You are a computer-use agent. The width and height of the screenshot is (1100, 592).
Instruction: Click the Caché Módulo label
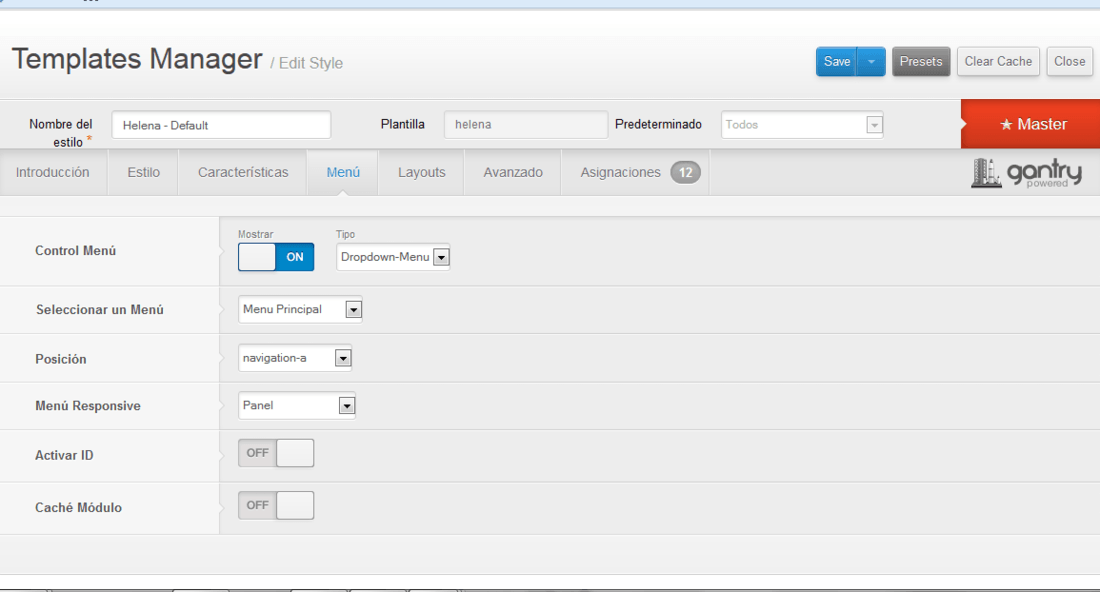pos(79,507)
